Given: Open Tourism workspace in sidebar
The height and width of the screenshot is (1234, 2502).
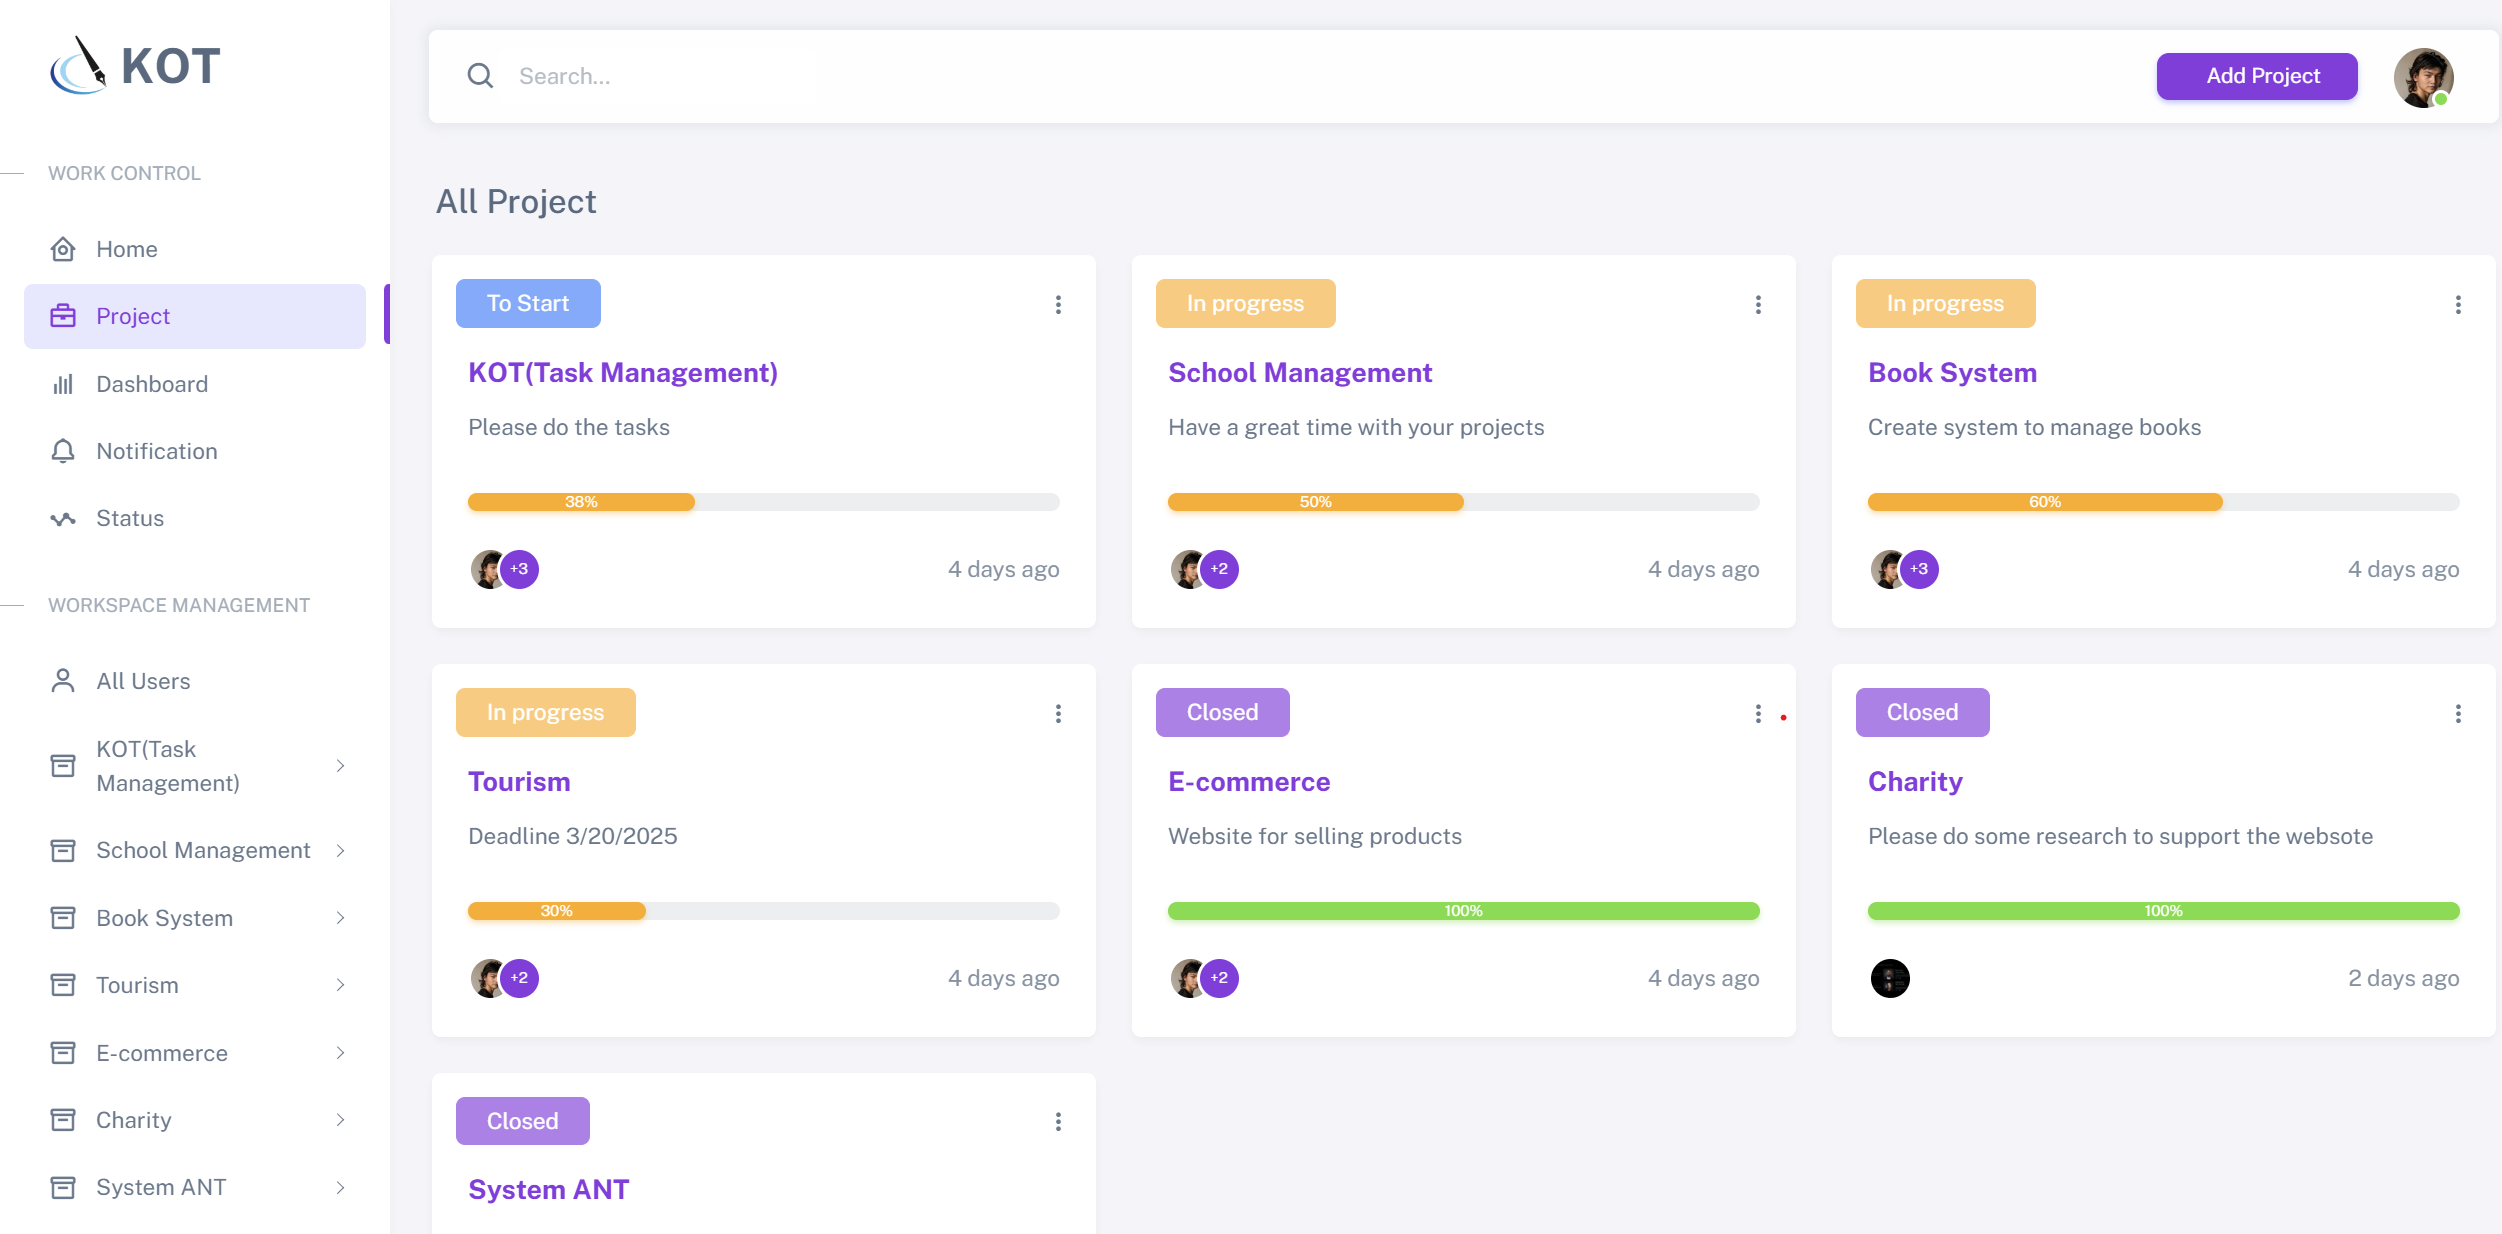Looking at the screenshot, I should pyautogui.click(x=137, y=985).
